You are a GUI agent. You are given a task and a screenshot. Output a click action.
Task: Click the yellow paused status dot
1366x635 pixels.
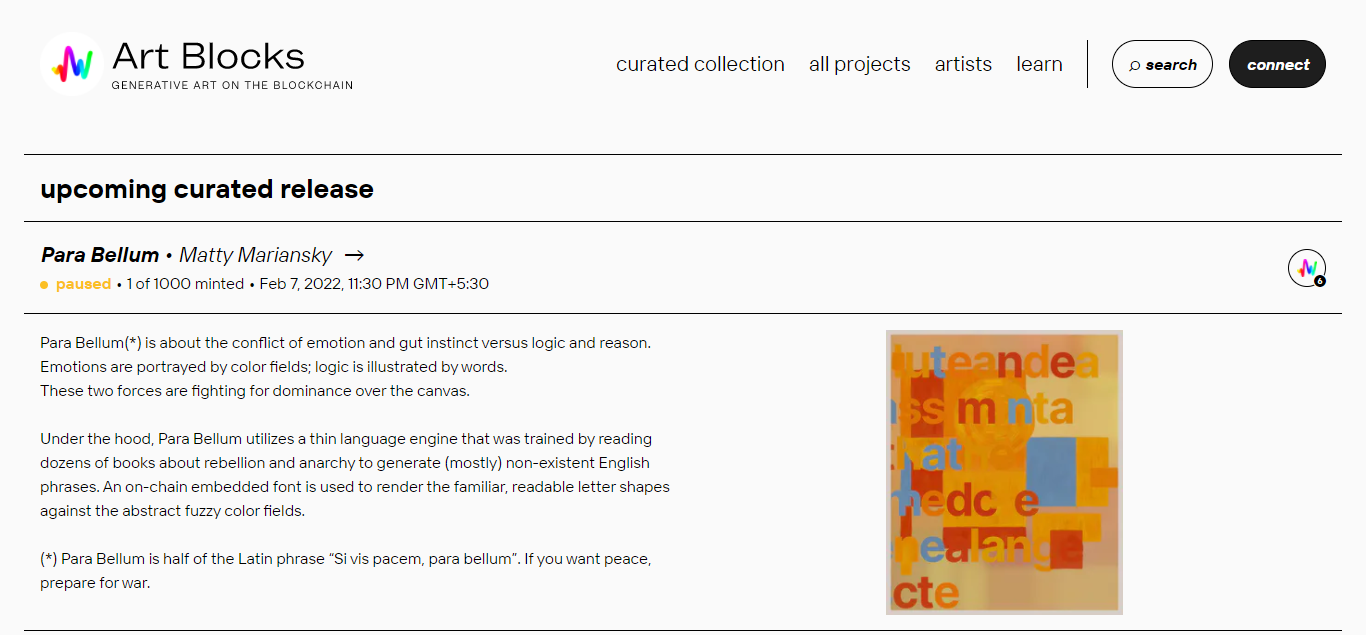click(x=44, y=285)
